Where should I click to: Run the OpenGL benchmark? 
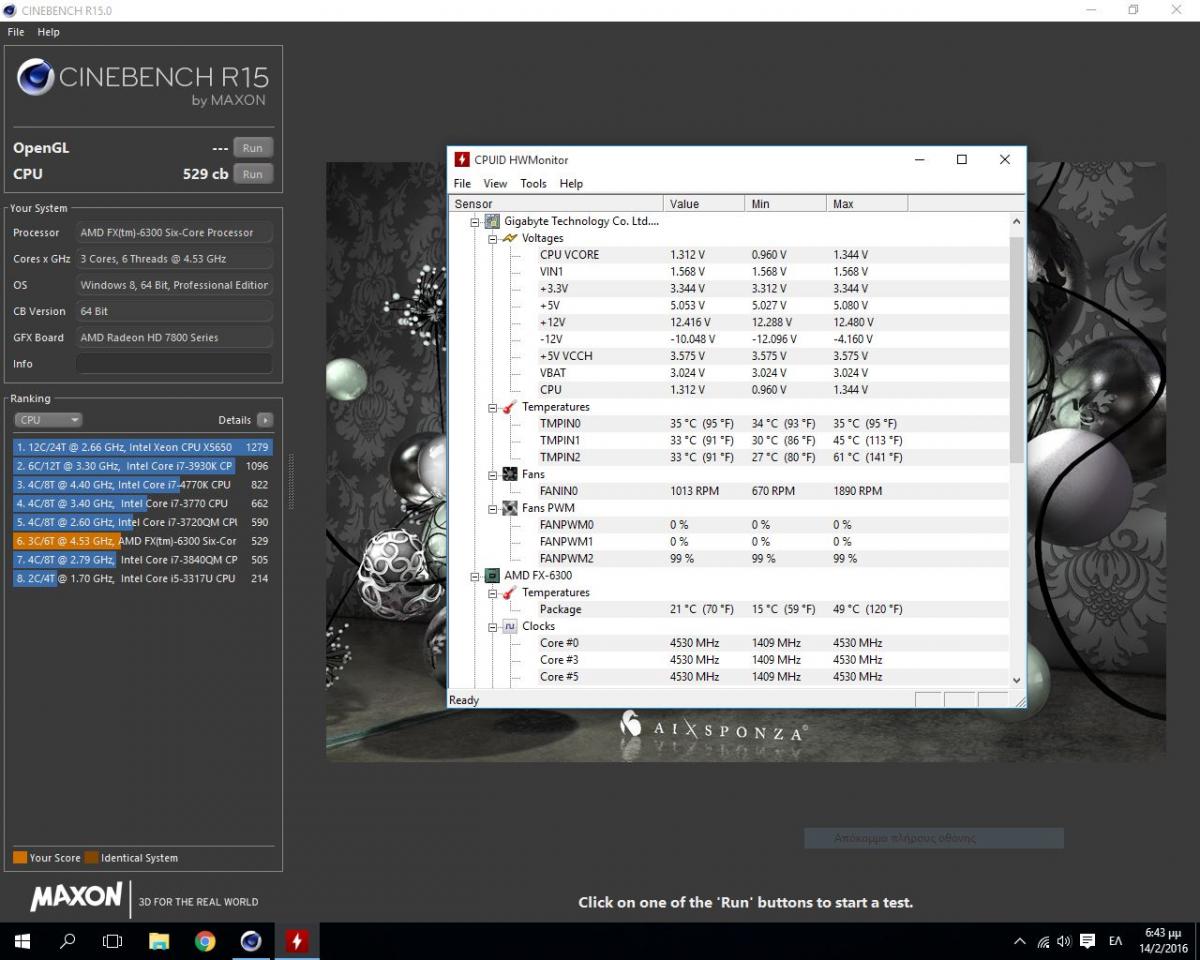coord(253,148)
